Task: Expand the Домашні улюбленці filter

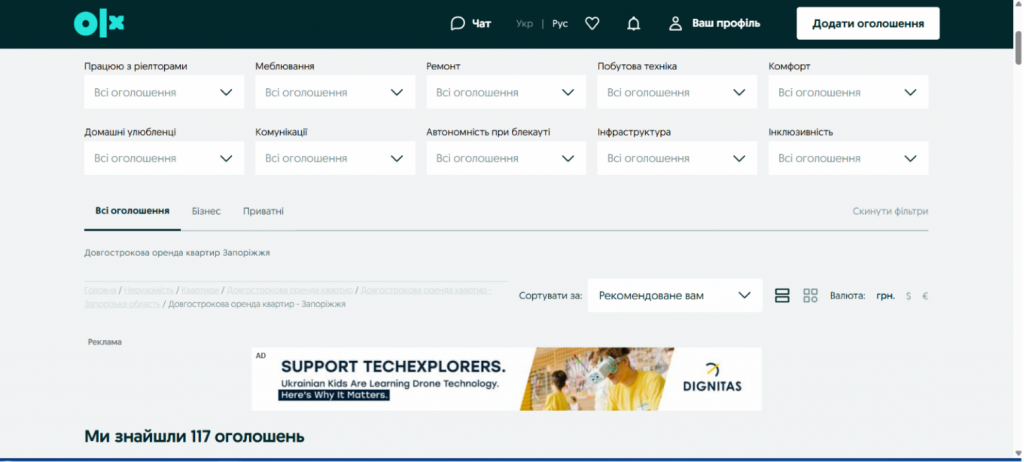Action: click(164, 158)
